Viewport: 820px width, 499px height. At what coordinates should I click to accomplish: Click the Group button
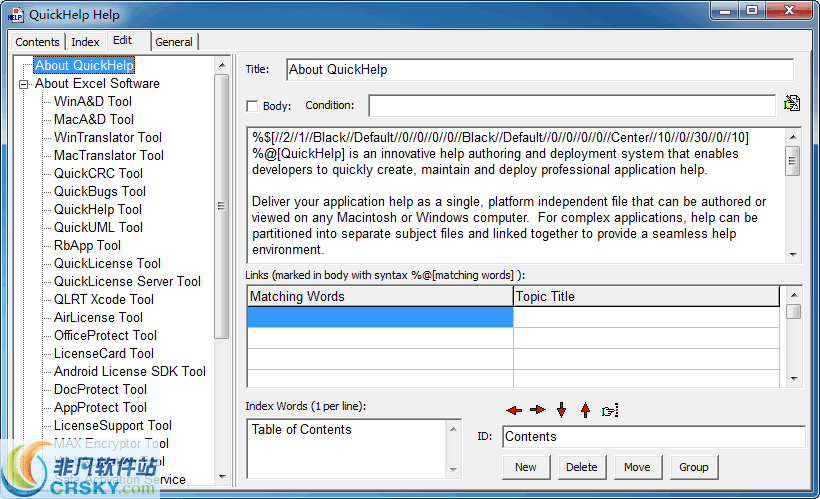point(694,467)
